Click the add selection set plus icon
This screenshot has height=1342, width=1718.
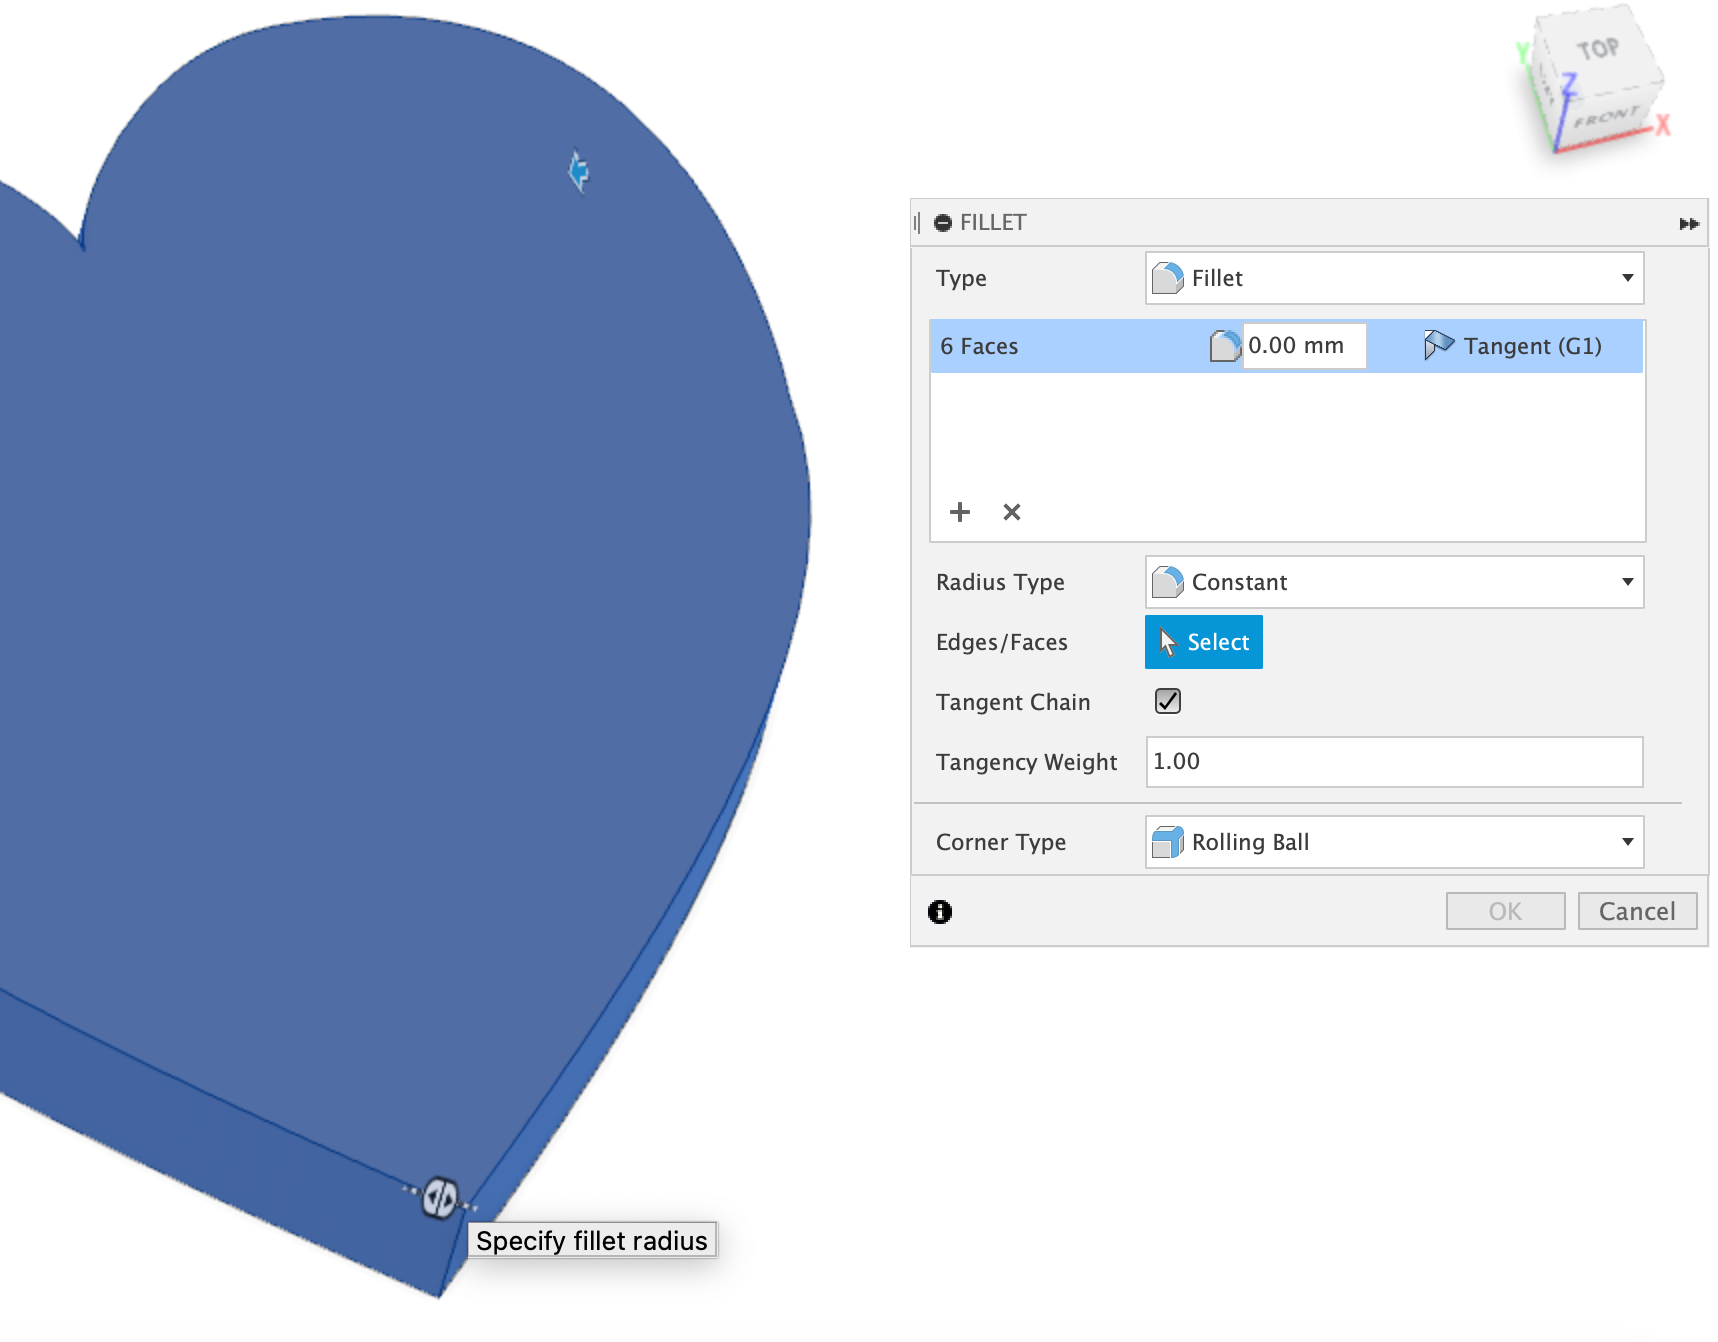960,512
